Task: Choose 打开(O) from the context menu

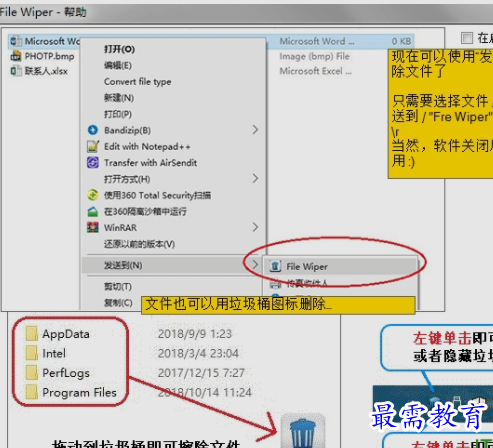Action: coord(119,49)
